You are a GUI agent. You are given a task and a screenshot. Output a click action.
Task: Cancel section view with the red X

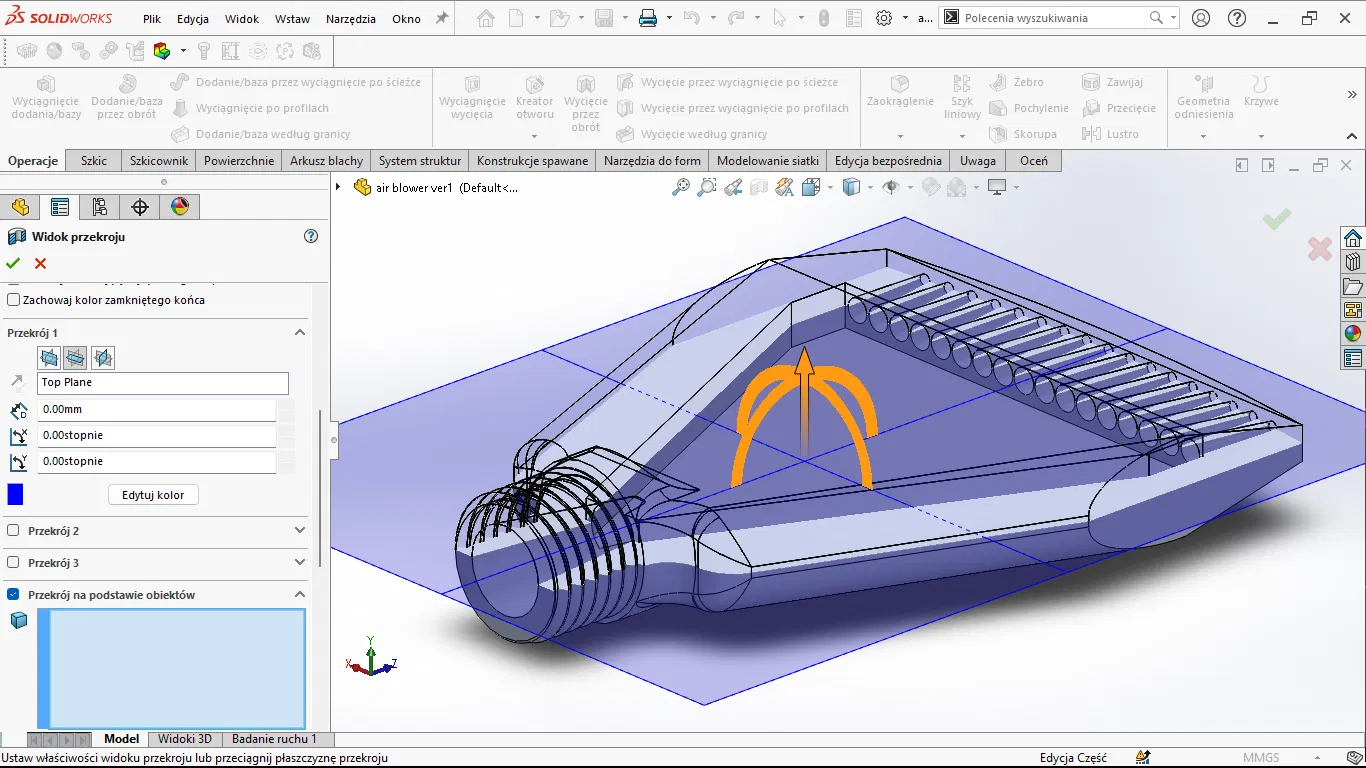41,264
